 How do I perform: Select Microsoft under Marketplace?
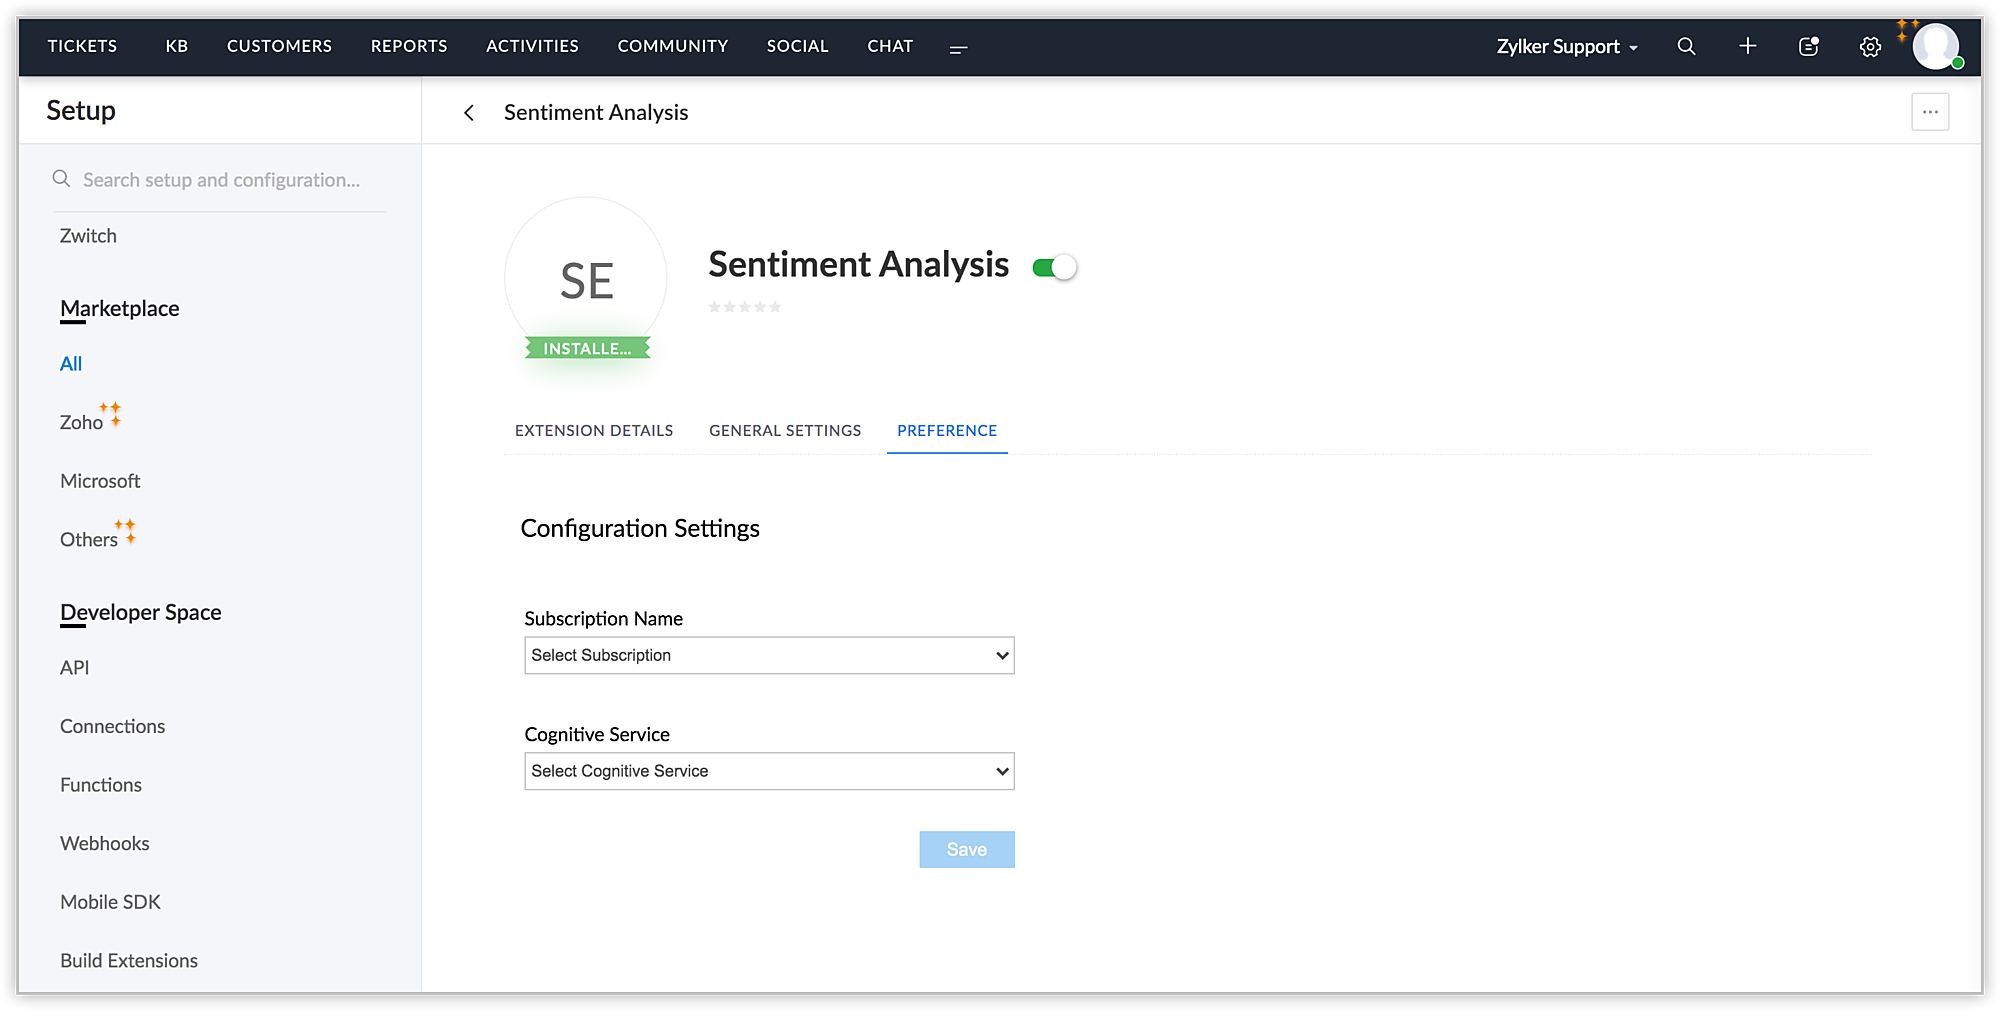point(100,481)
